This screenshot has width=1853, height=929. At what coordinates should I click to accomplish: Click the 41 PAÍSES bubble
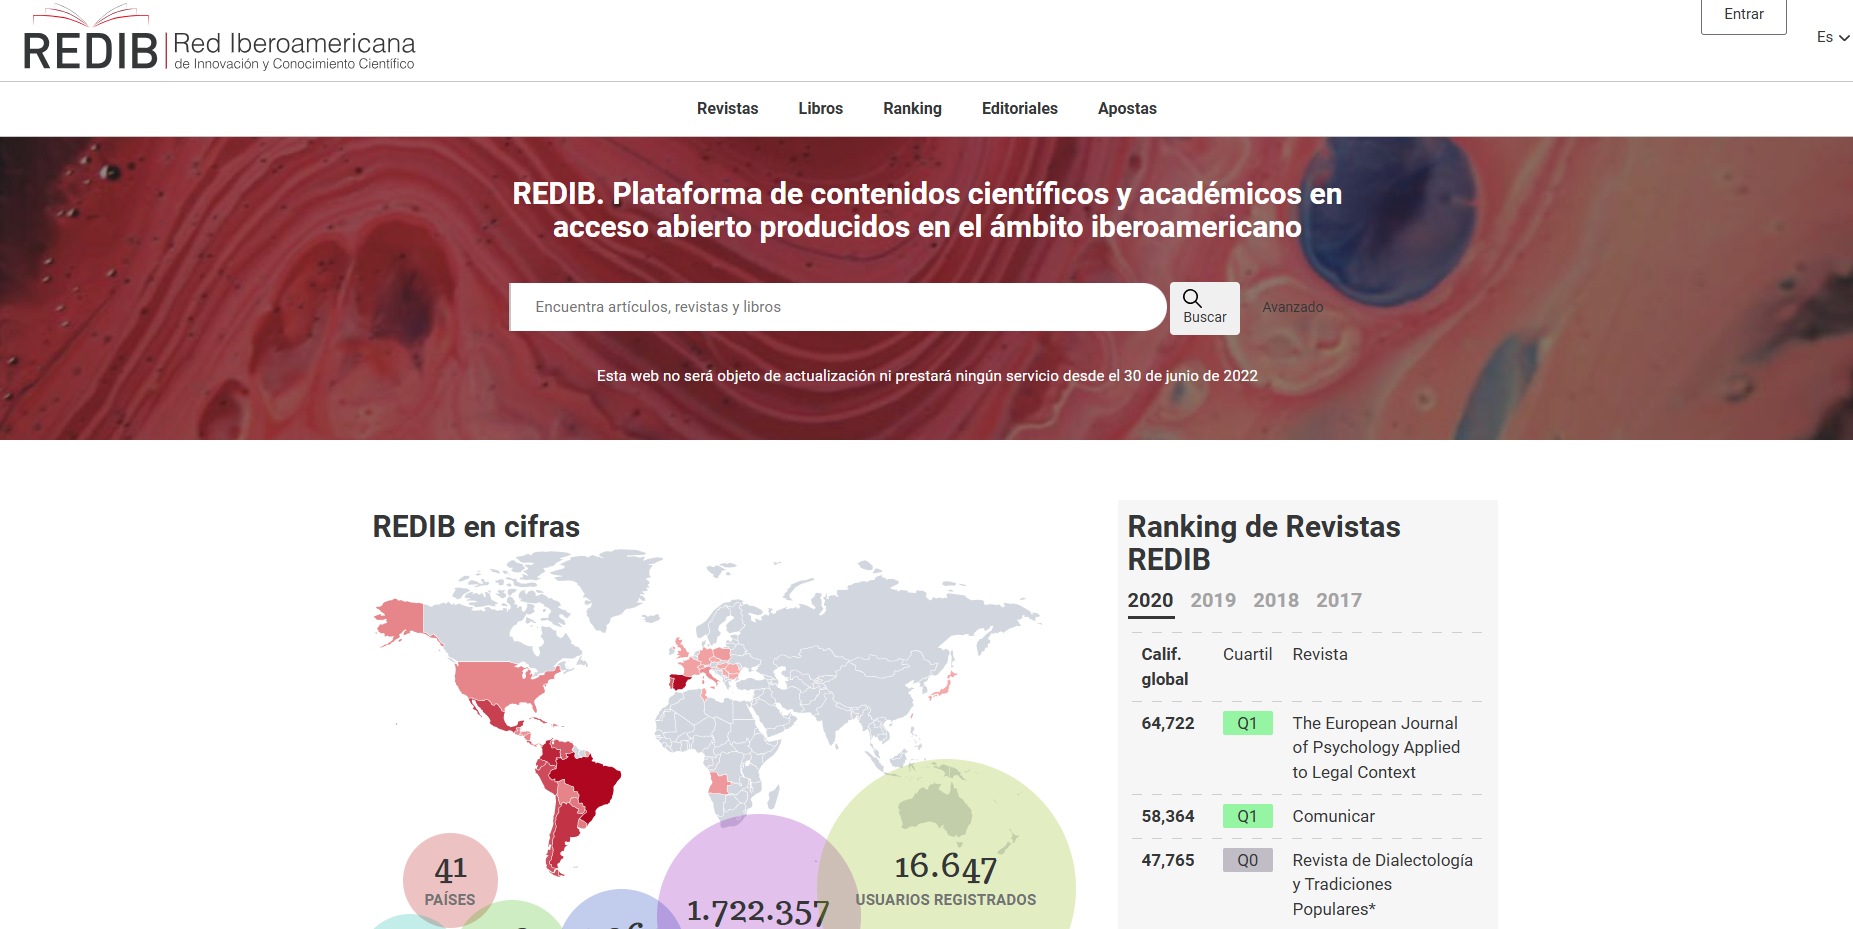(x=450, y=880)
